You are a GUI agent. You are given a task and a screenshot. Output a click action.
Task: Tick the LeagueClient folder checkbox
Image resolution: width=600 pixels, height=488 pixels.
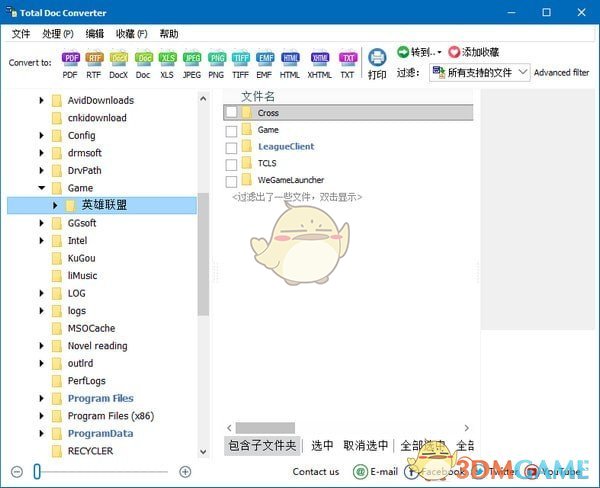[x=232, y=147]
